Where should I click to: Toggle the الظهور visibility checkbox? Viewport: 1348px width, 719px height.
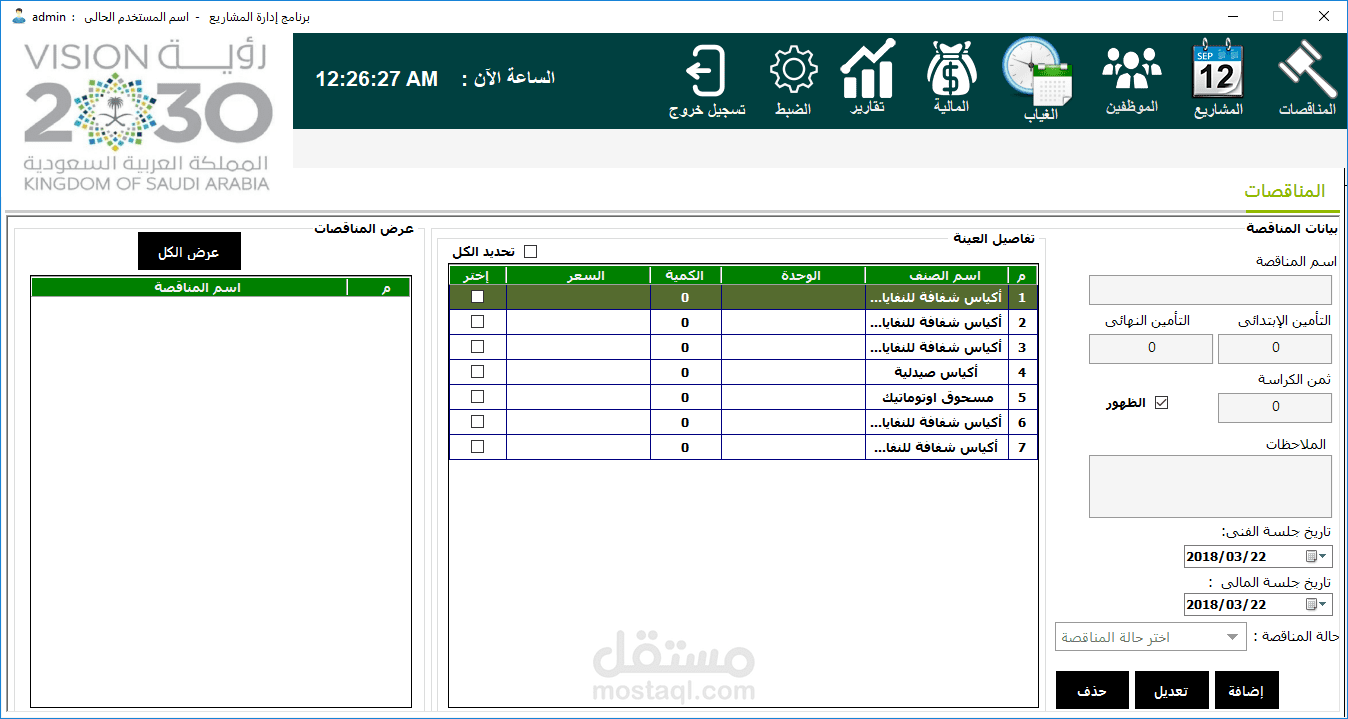(x=1161, y=402)
